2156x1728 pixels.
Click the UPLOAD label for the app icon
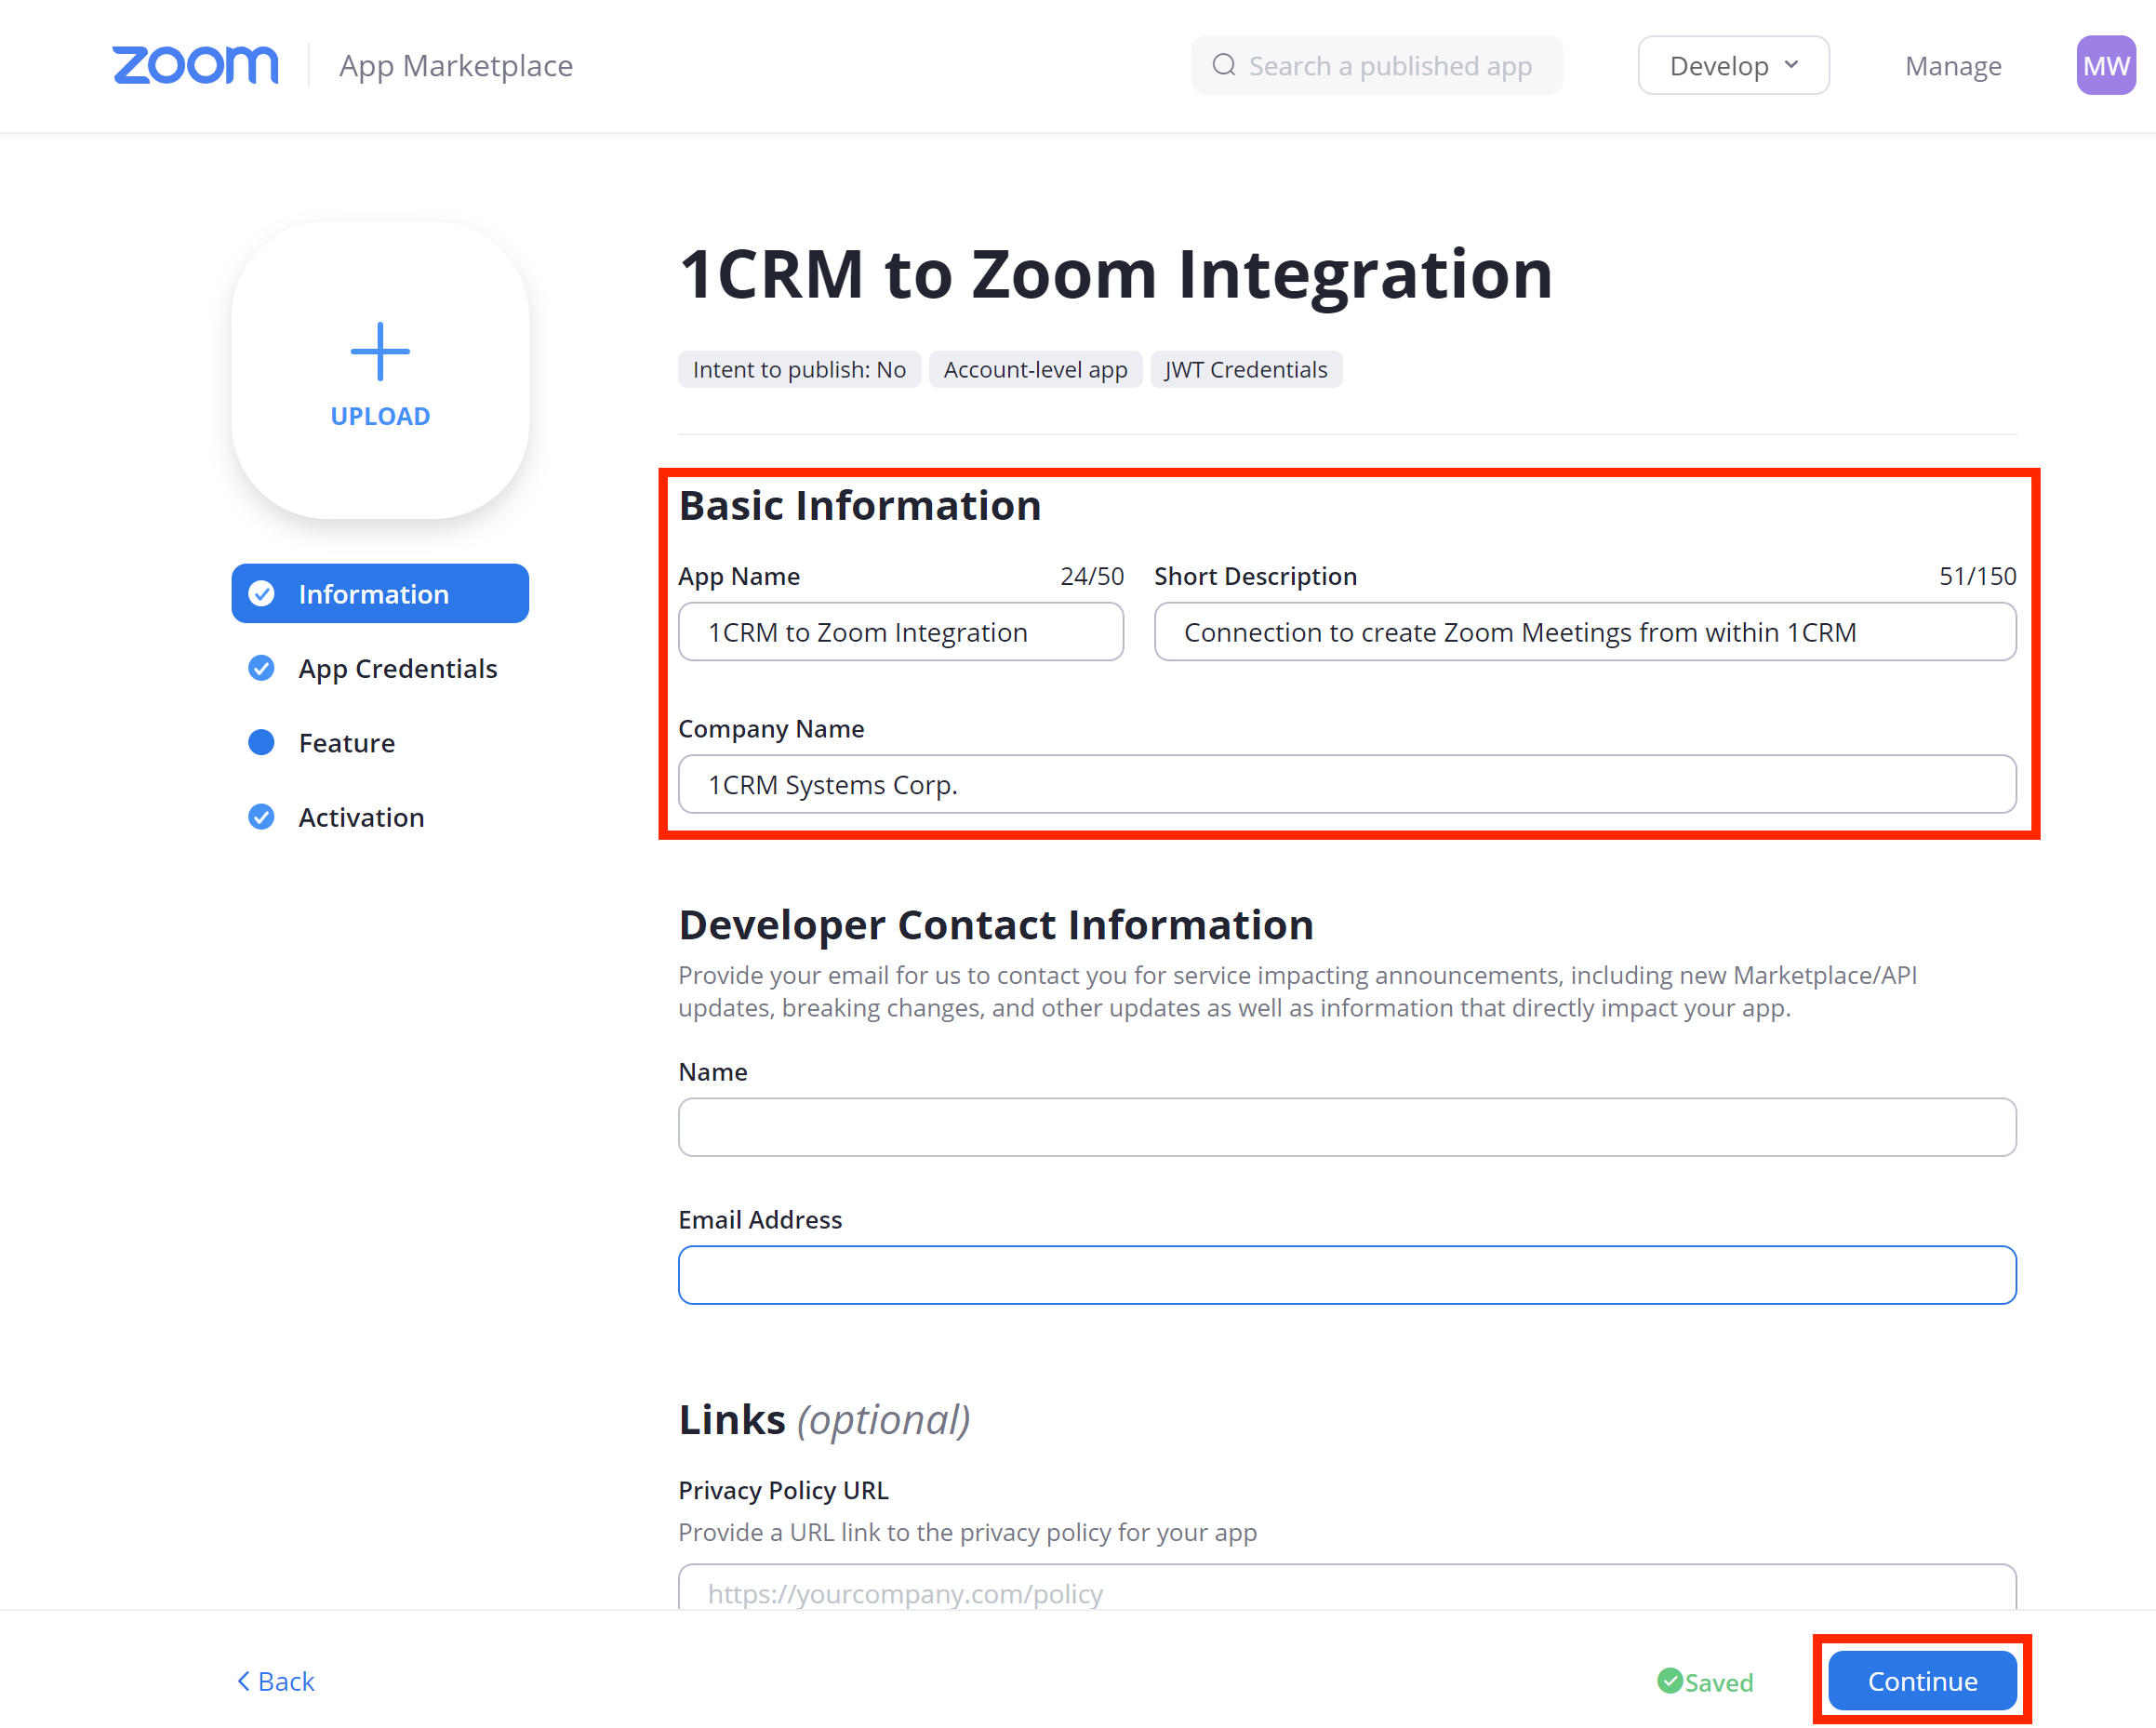point(380,416)
